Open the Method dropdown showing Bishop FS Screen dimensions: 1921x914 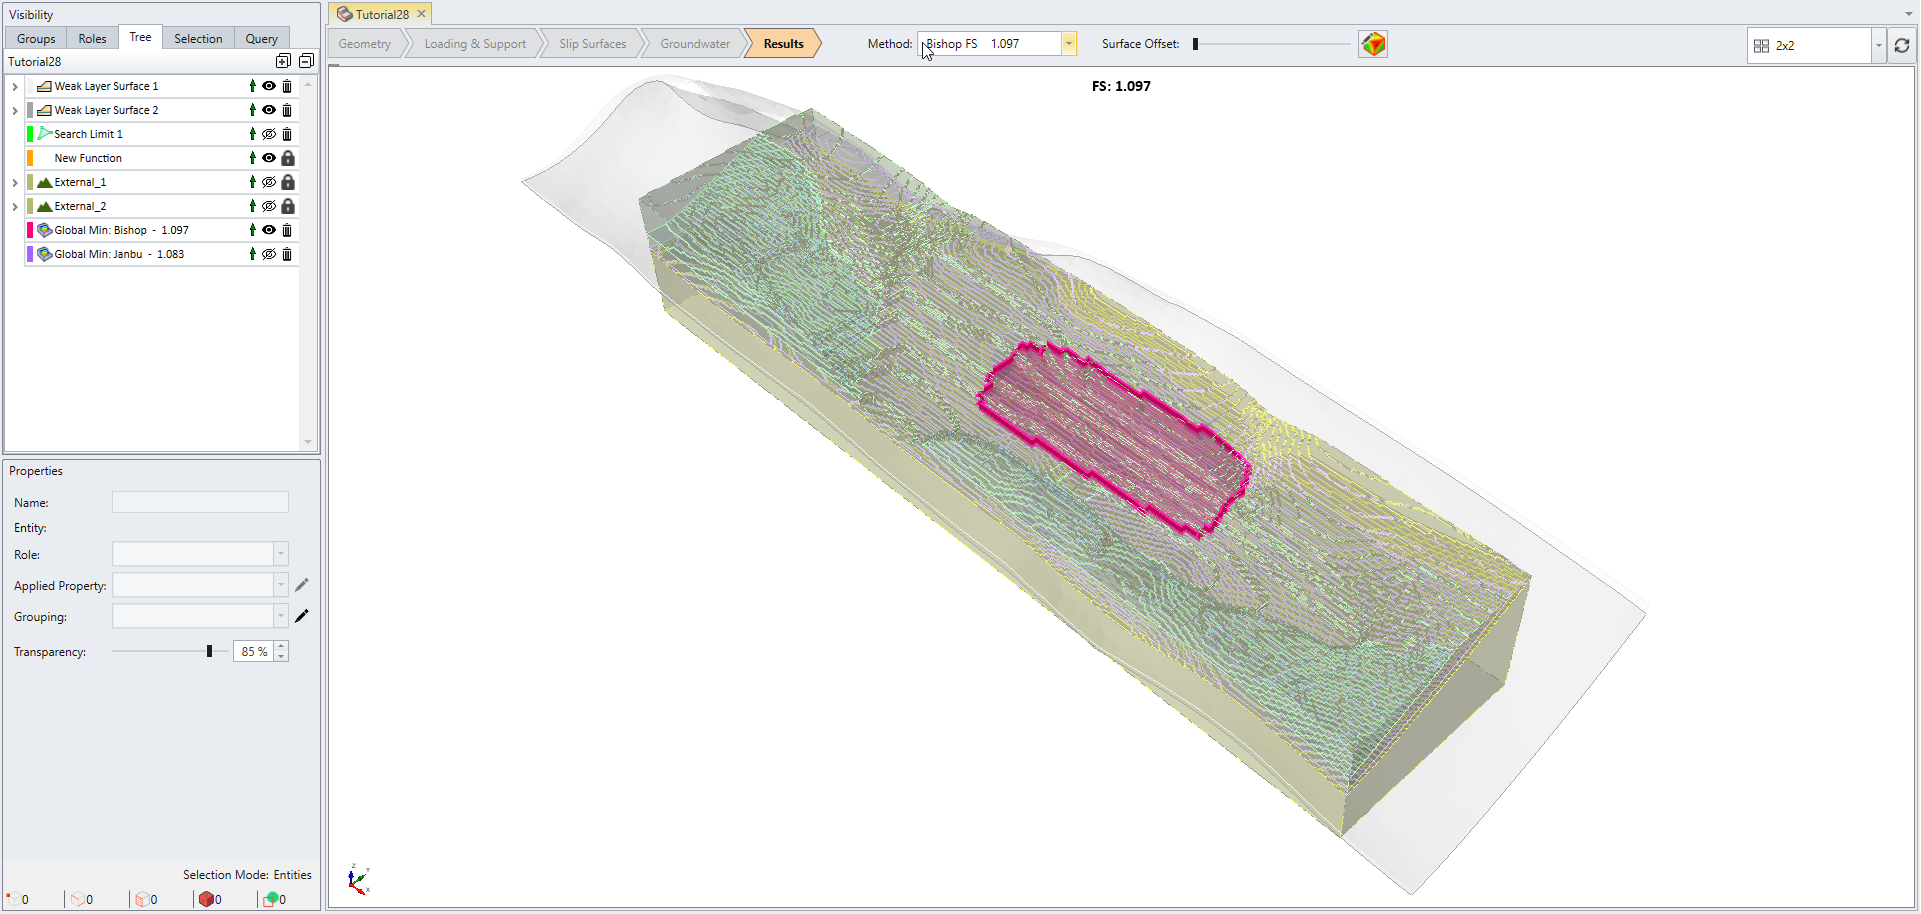pyautogui.click(x=1069, y=44)
